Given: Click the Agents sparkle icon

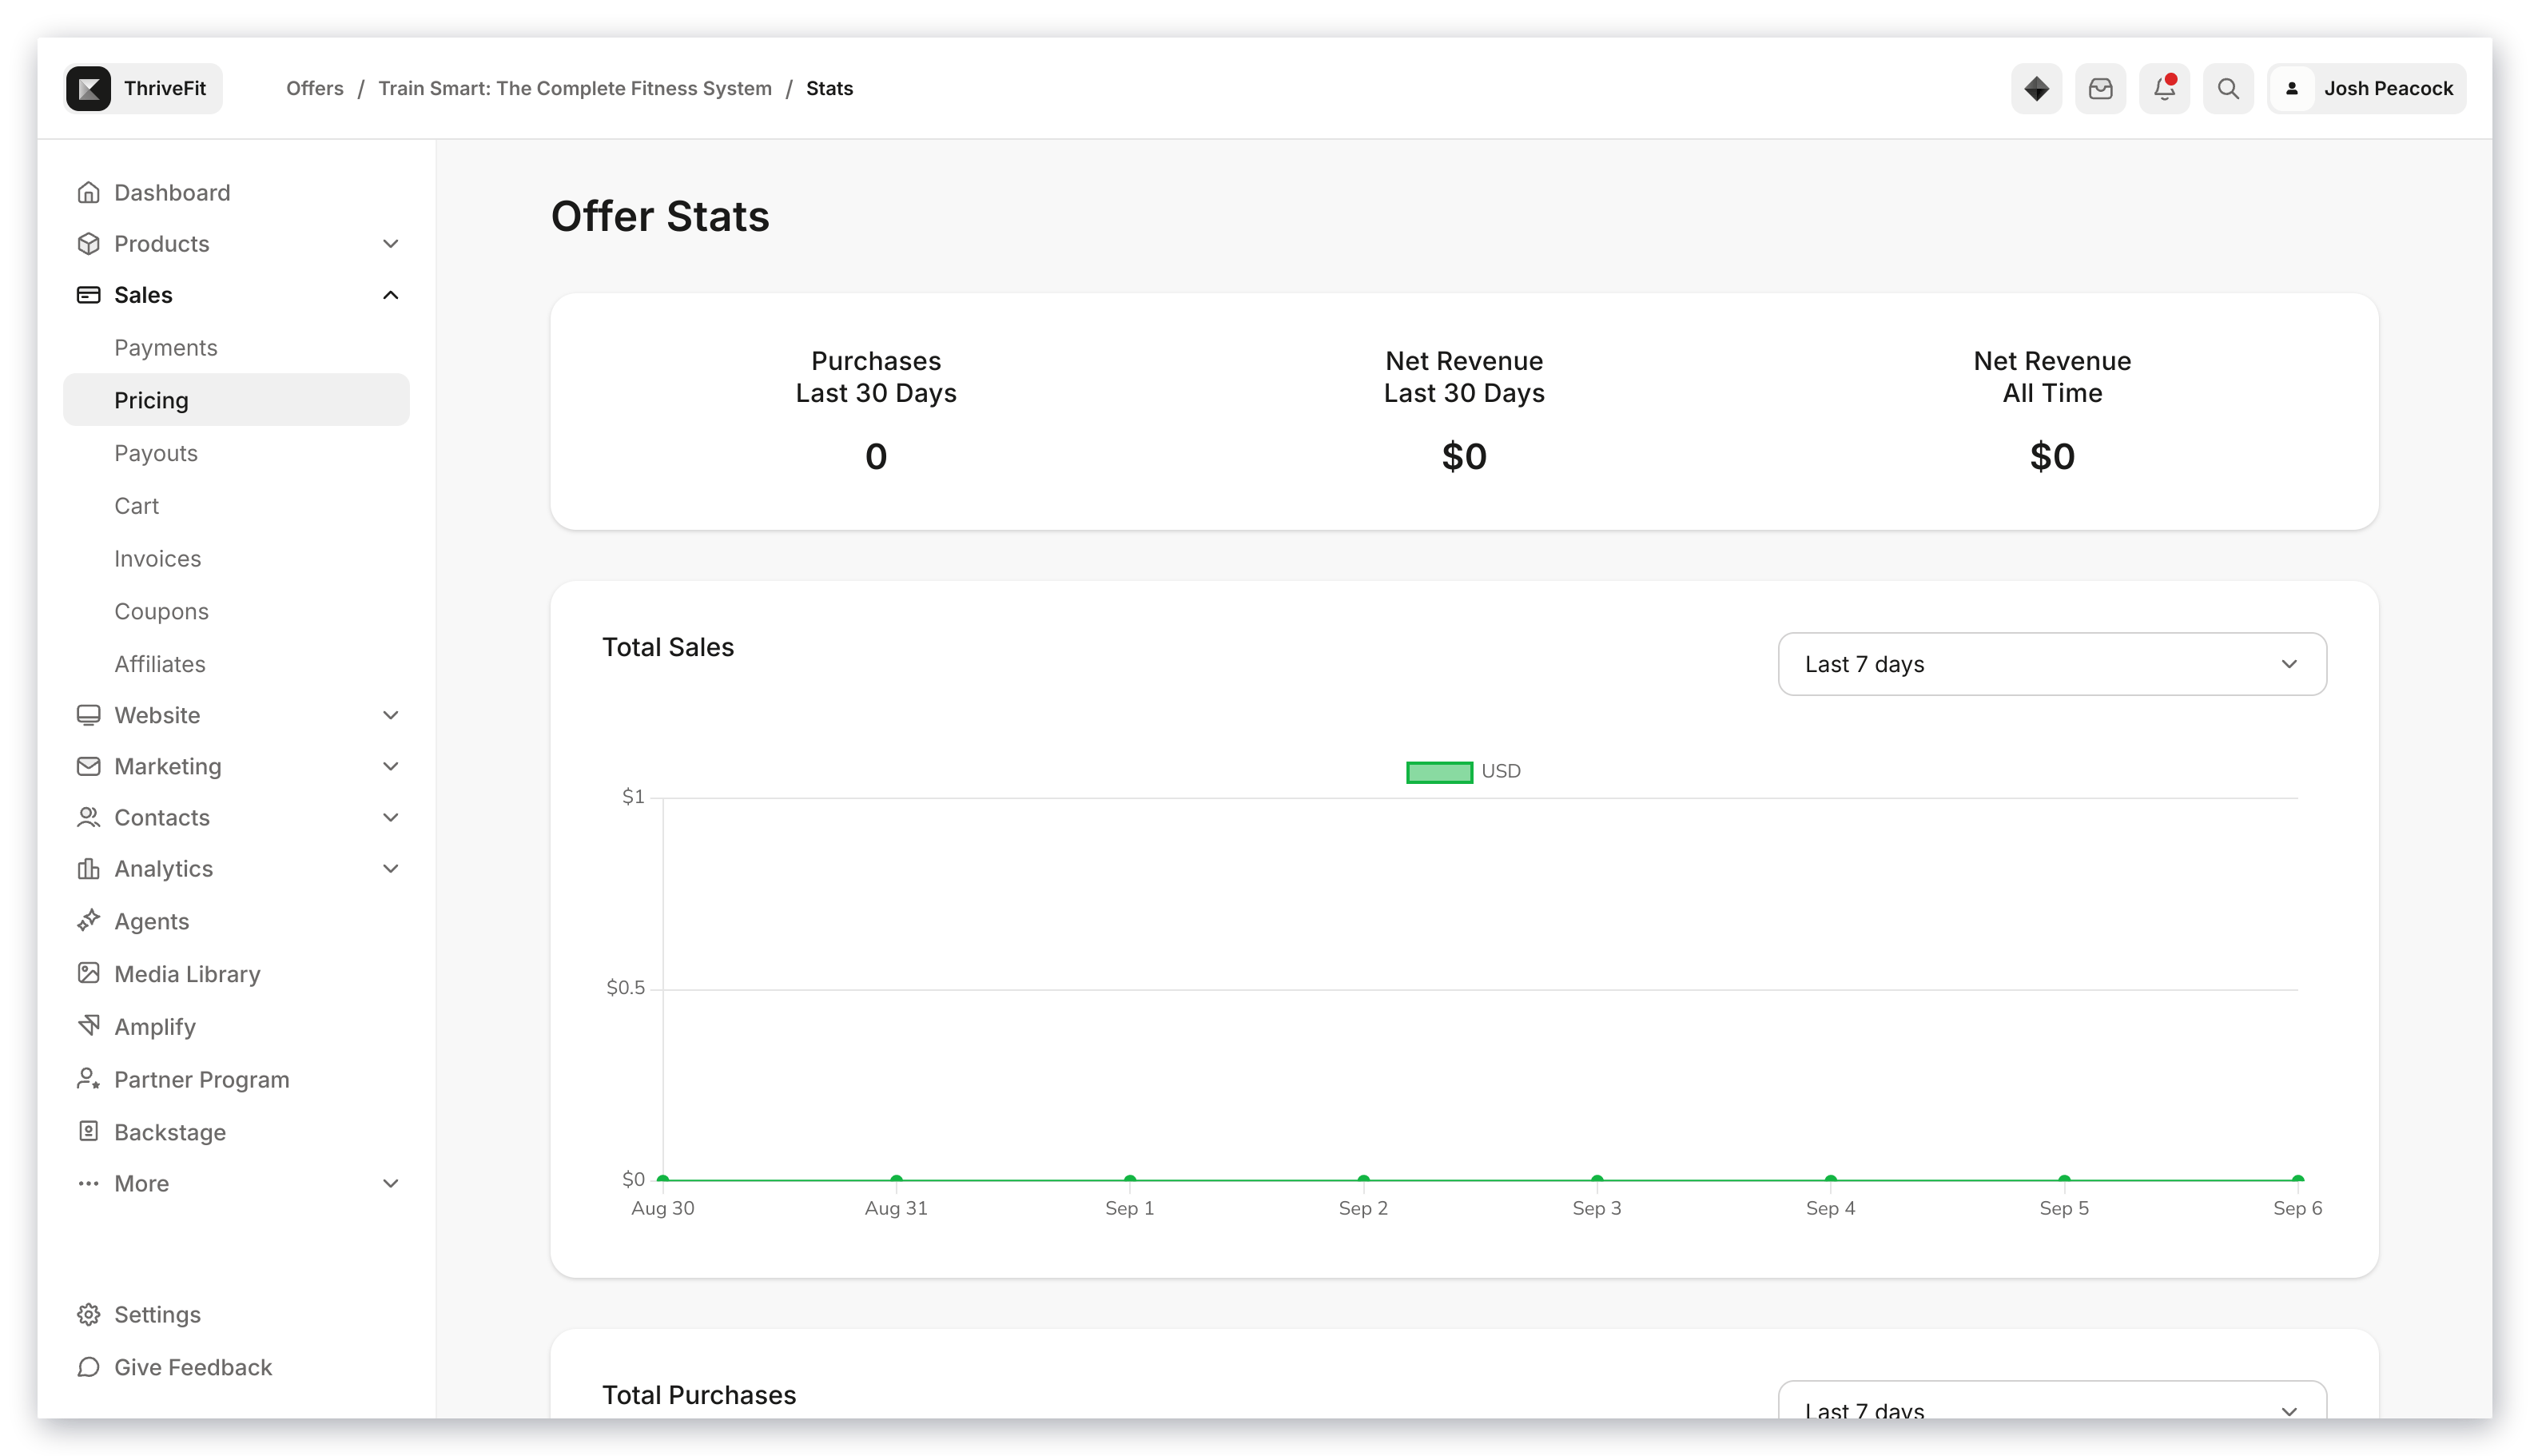Looking at the screenshot, I should point(88,920).
